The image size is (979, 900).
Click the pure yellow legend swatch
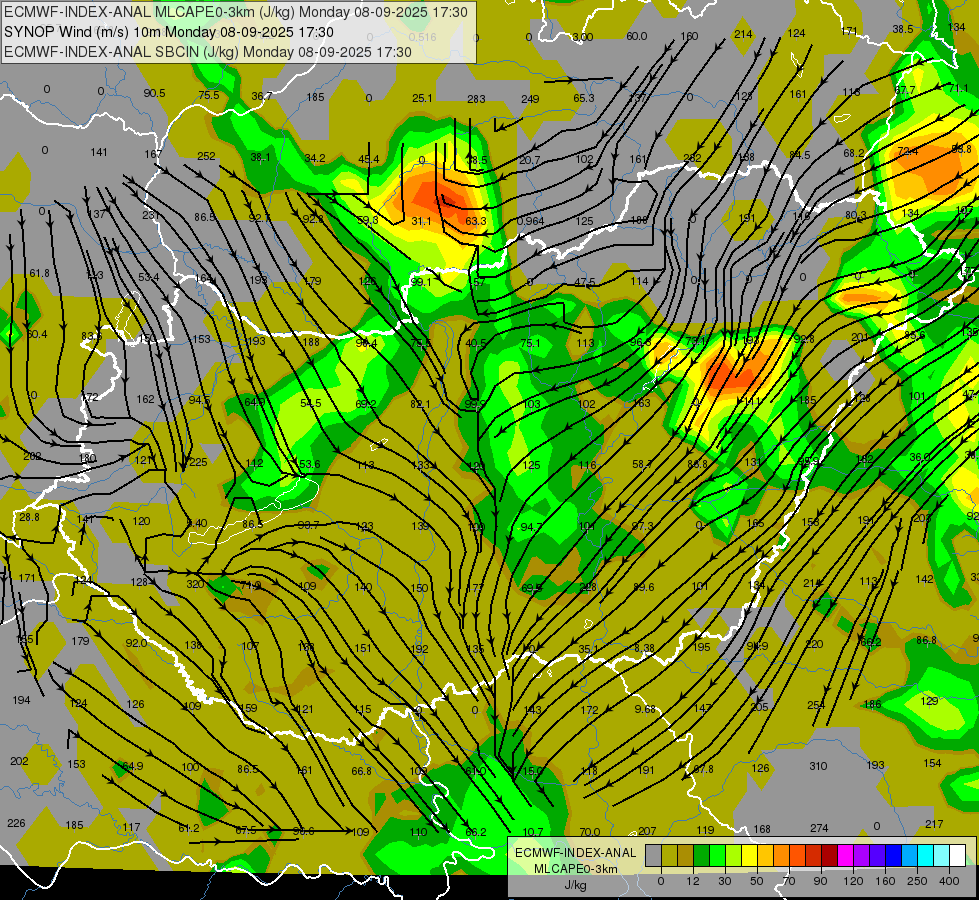pos(750,856)
